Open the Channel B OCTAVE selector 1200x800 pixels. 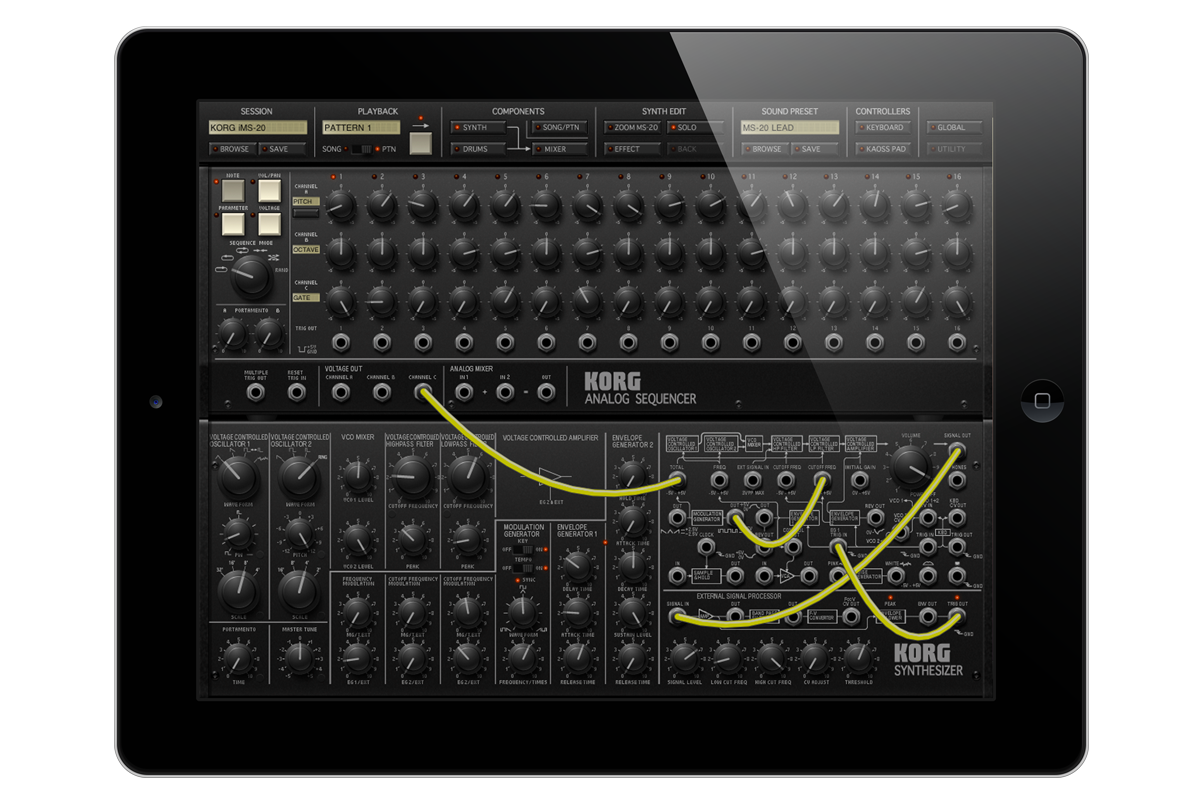305,249
